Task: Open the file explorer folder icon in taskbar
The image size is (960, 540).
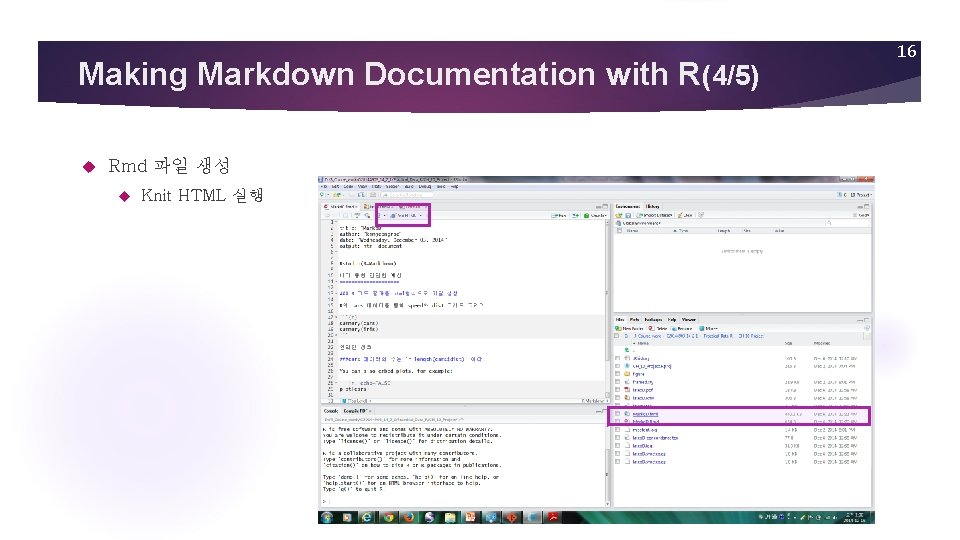Action: 450,517
